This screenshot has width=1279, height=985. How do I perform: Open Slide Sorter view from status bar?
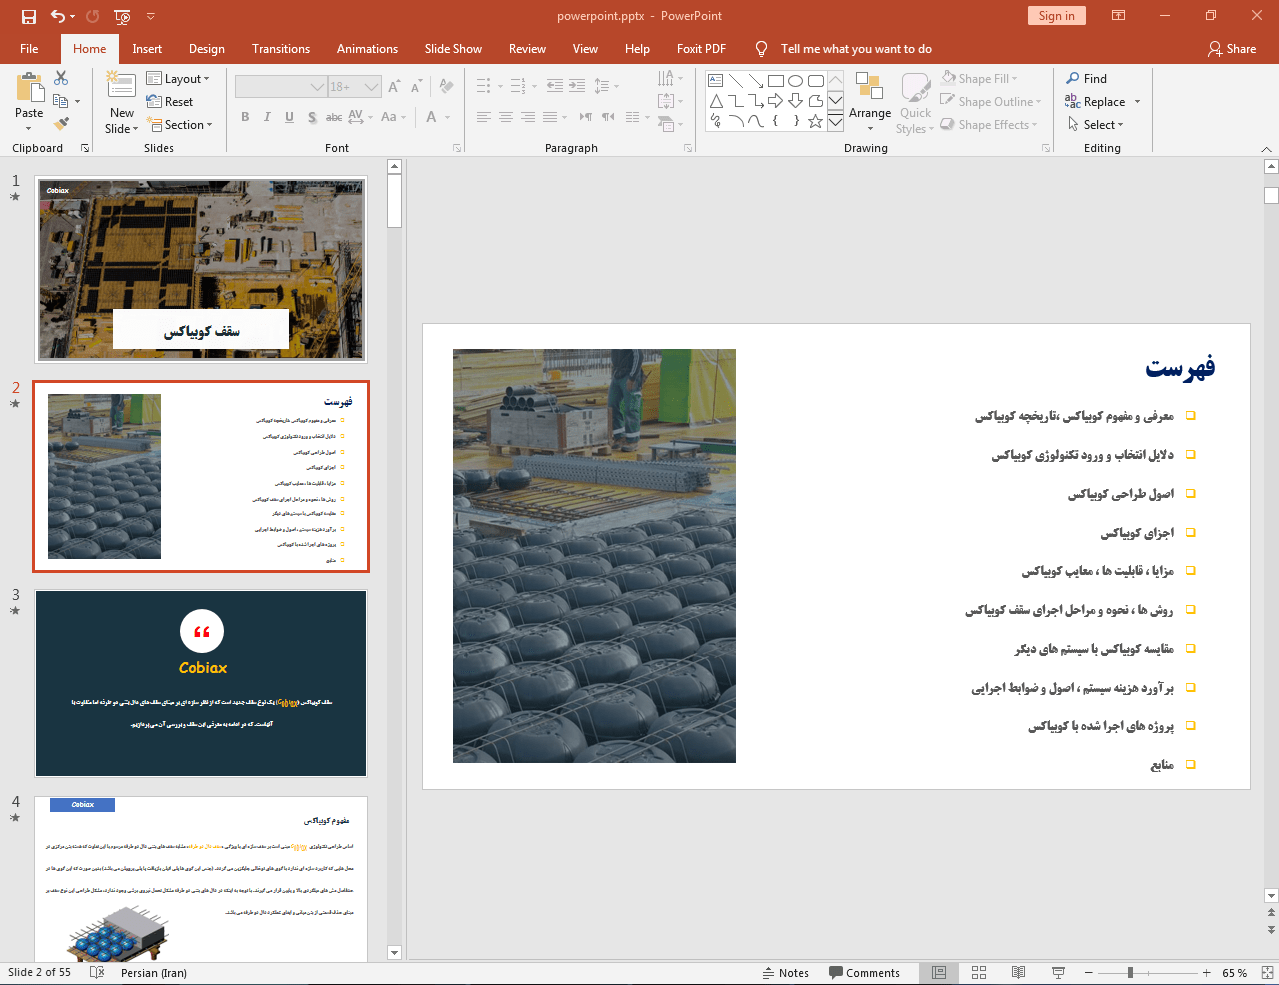click(x=978, y=973)
